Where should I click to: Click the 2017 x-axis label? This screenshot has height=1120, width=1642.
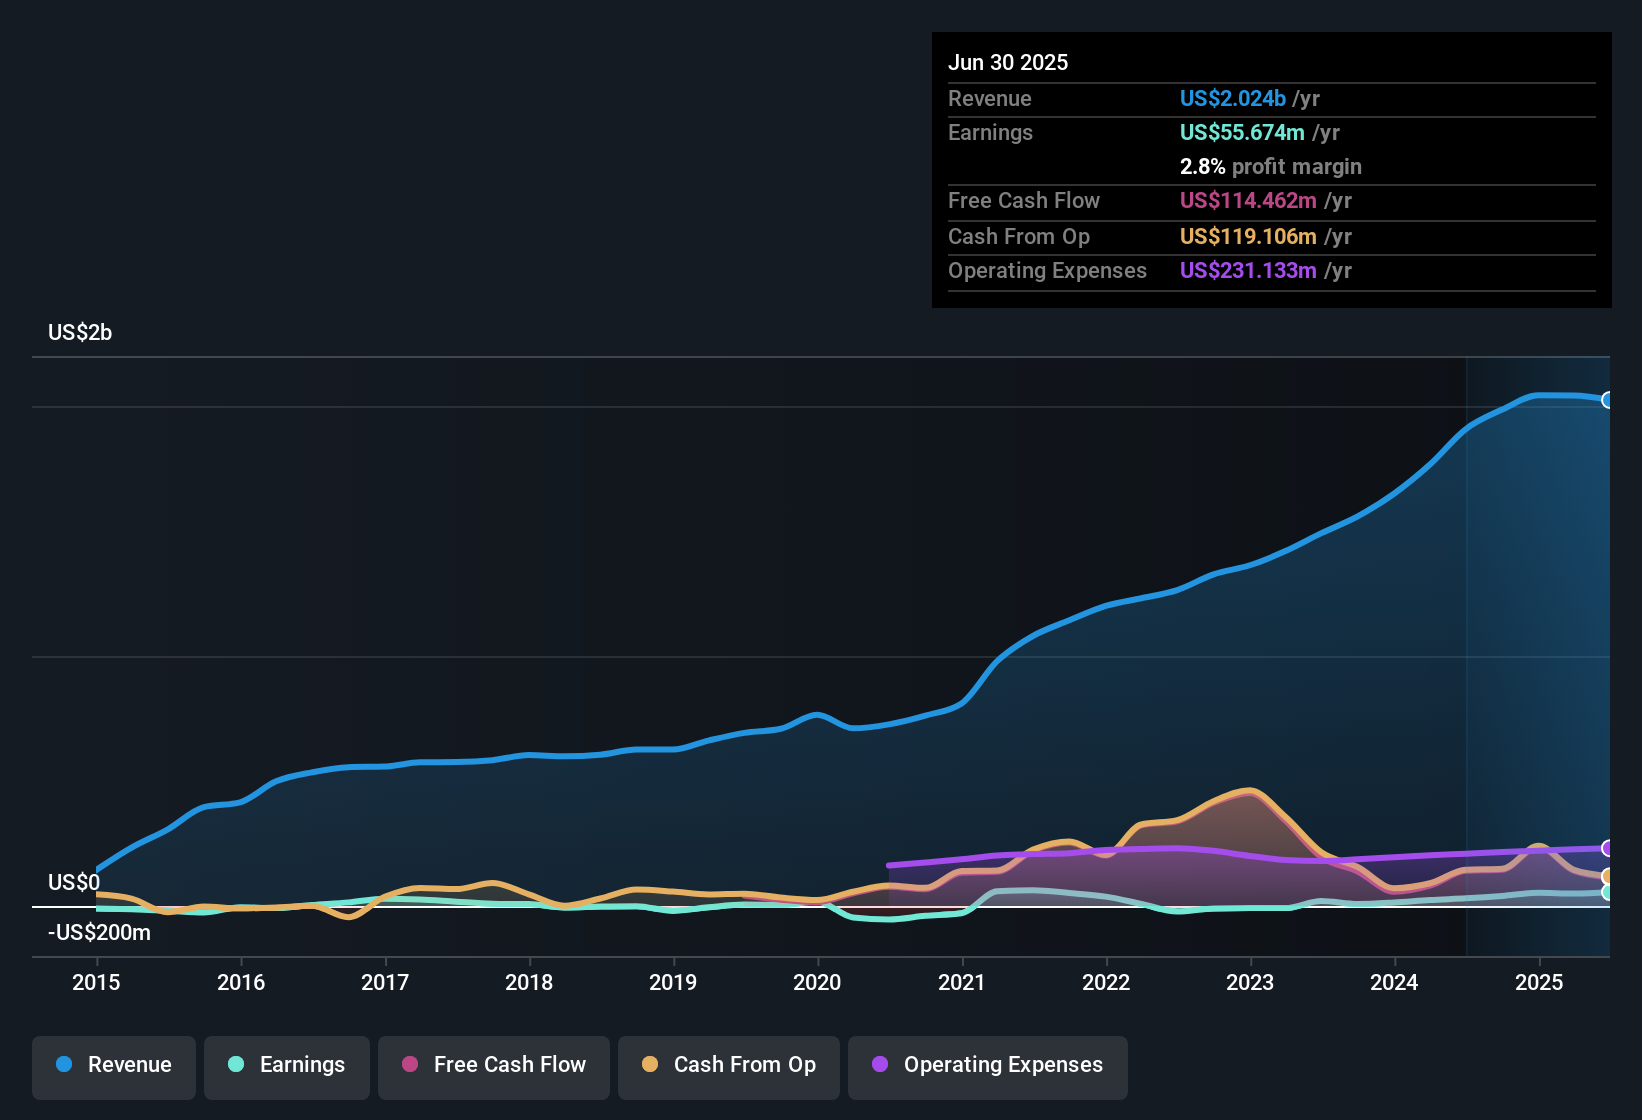click(385, 982)
